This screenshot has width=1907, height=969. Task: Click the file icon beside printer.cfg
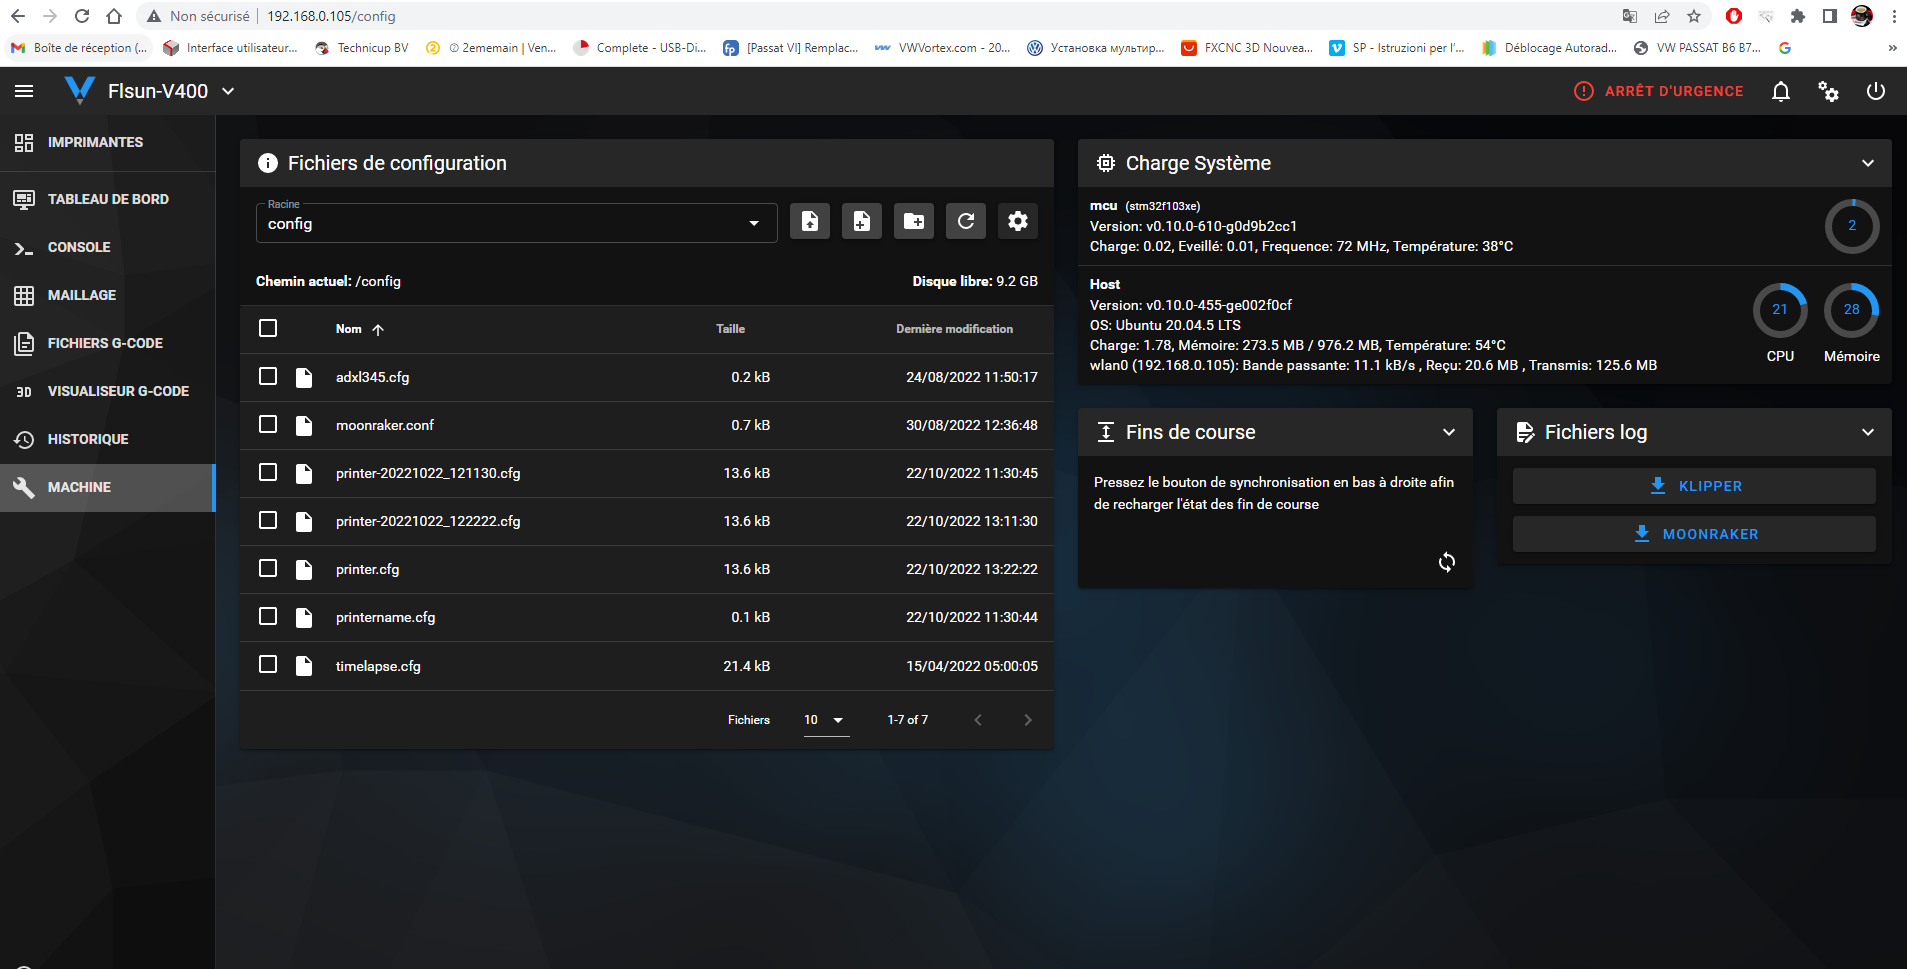(x=304, y=569)
